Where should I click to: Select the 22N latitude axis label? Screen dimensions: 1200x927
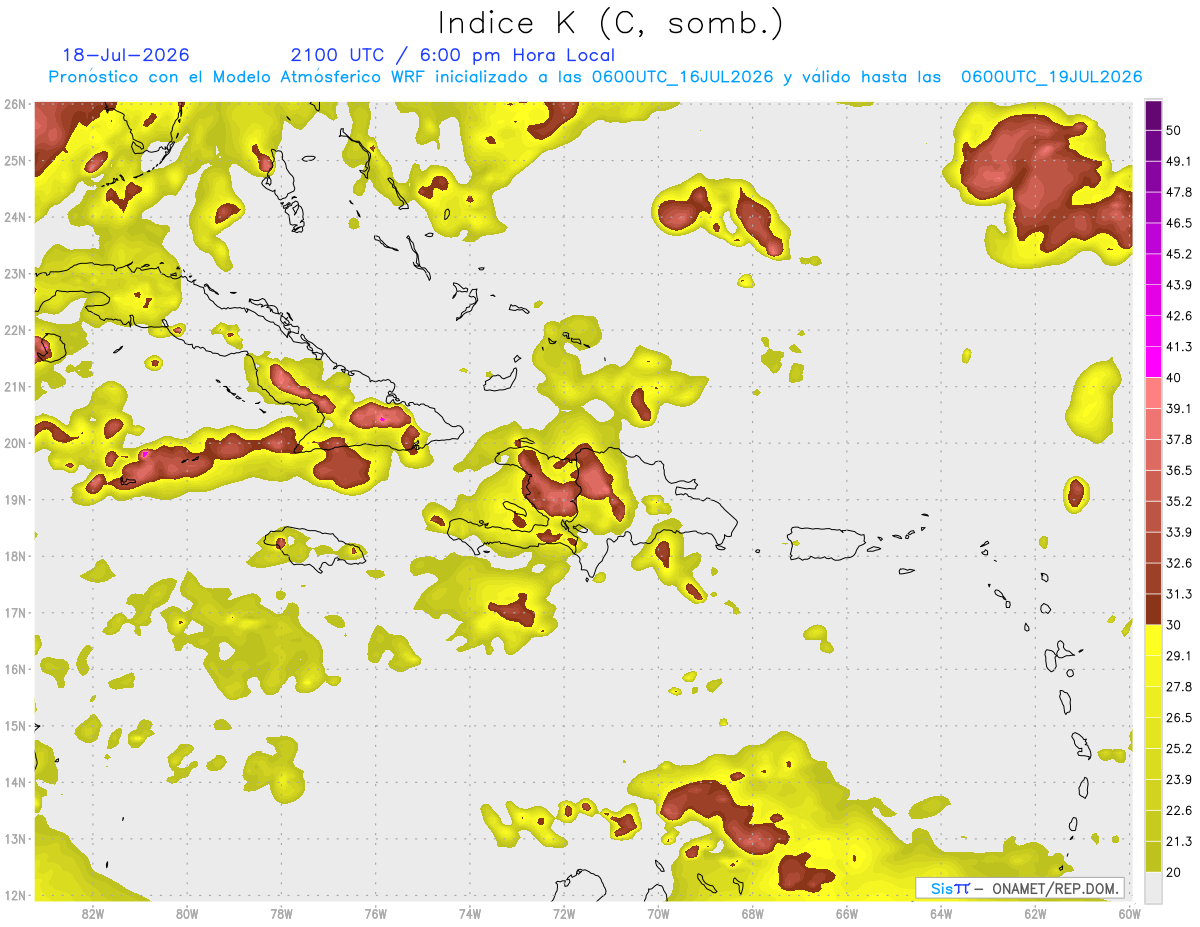coord(14,330)
